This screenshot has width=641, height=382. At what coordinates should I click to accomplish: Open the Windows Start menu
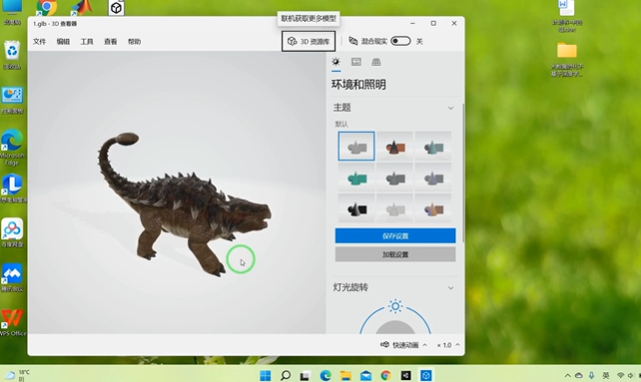point(265,375)
